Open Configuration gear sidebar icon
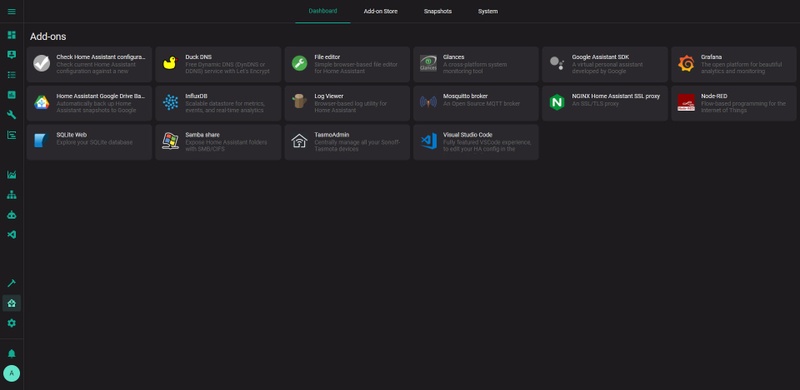Image resolution: width=800 pixels, height=390 pixels. pos(11,323)
